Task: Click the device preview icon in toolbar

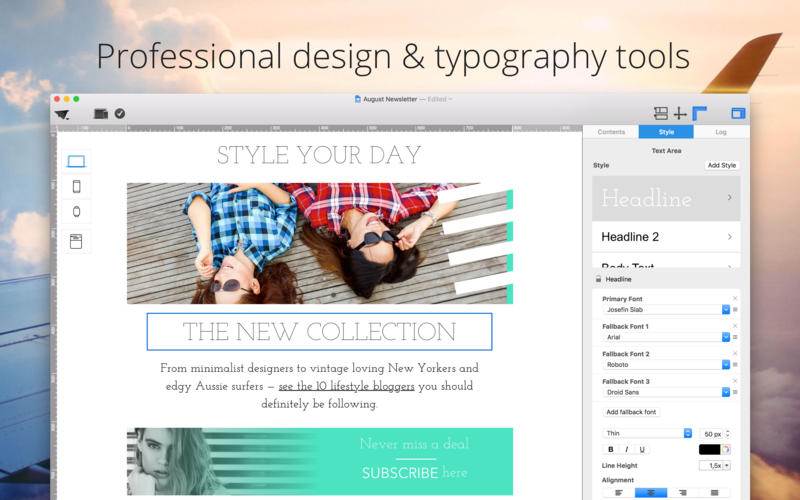Action: click(101, 114)
